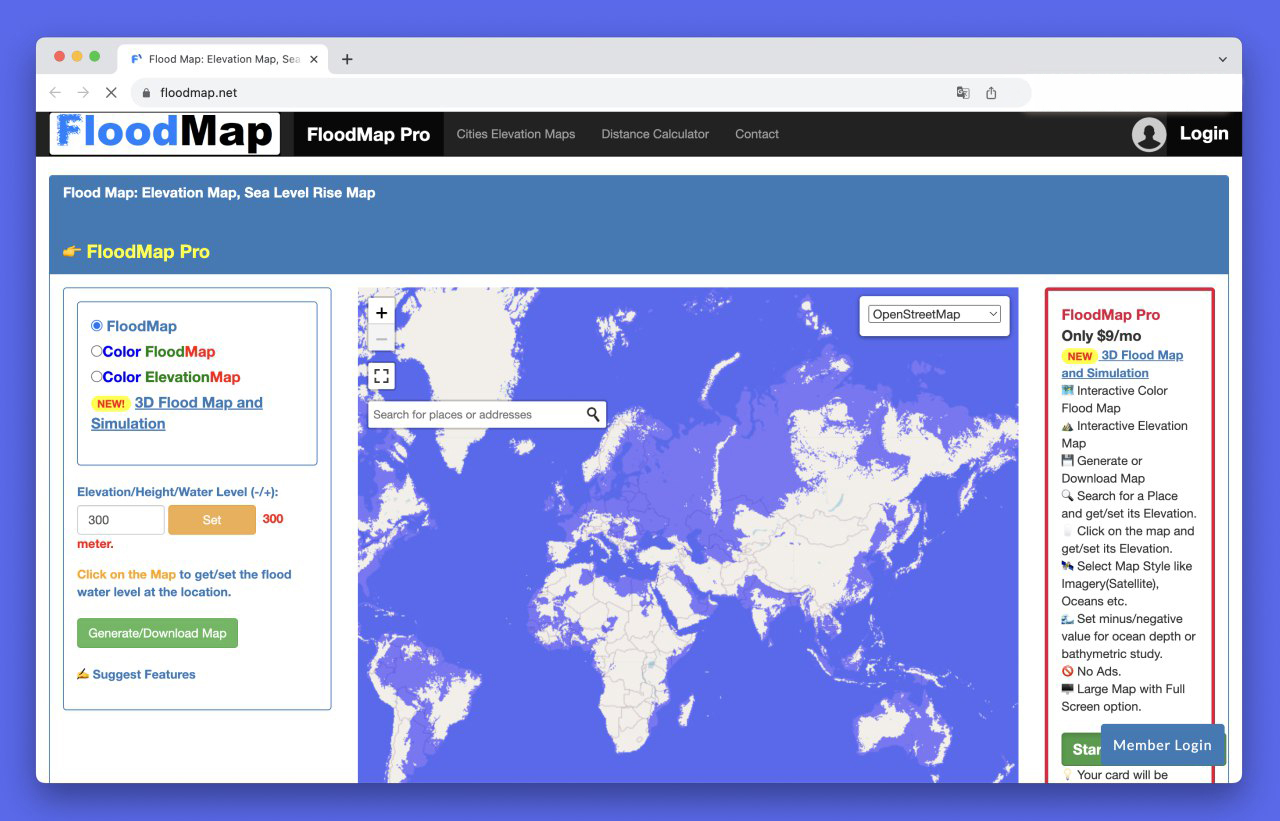Open Cities Elevation Maps menu item
The image size is (1280, 821).
516,134
